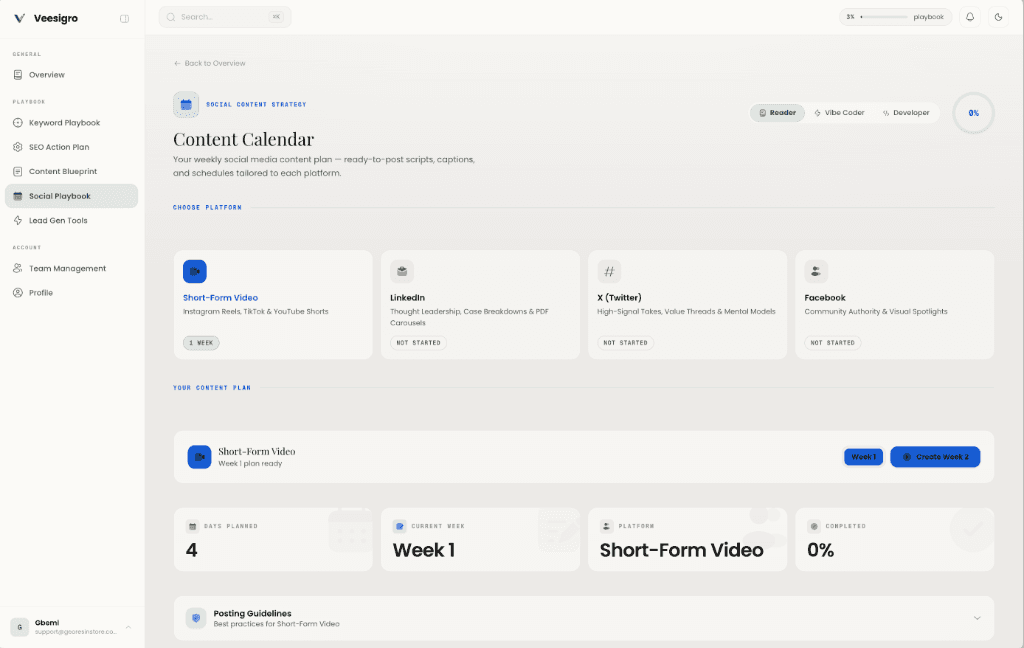Click the Veesigro logo icon

point(20,18)
